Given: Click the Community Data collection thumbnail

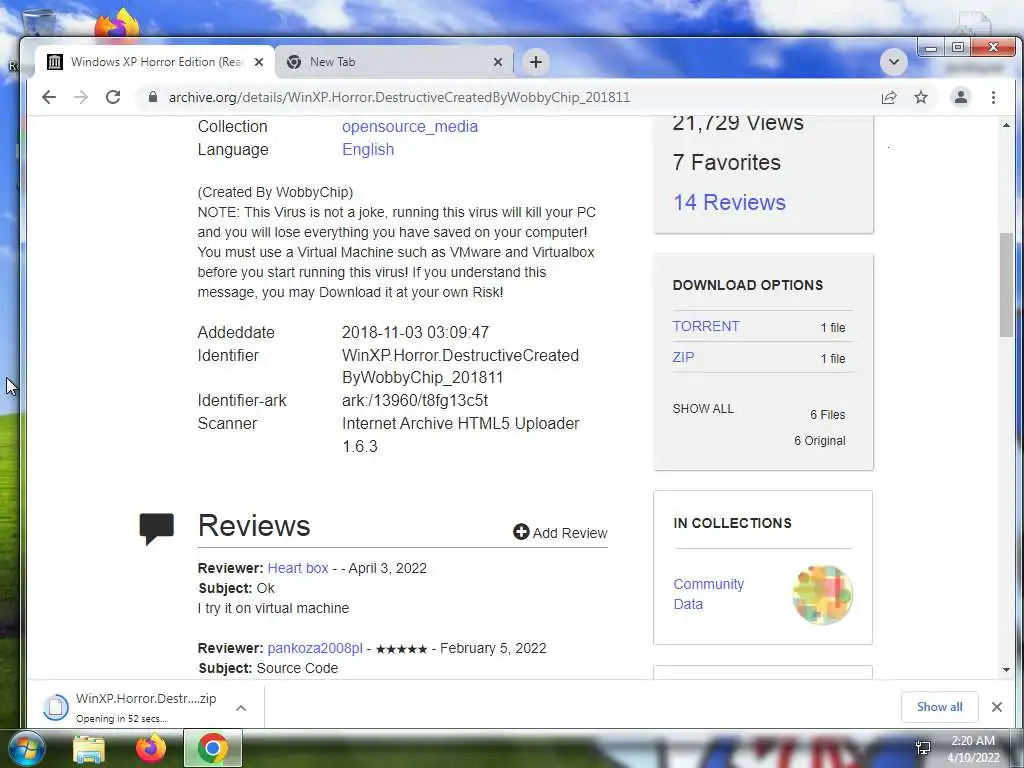Looking at the screenshot, I should (822, 595).
